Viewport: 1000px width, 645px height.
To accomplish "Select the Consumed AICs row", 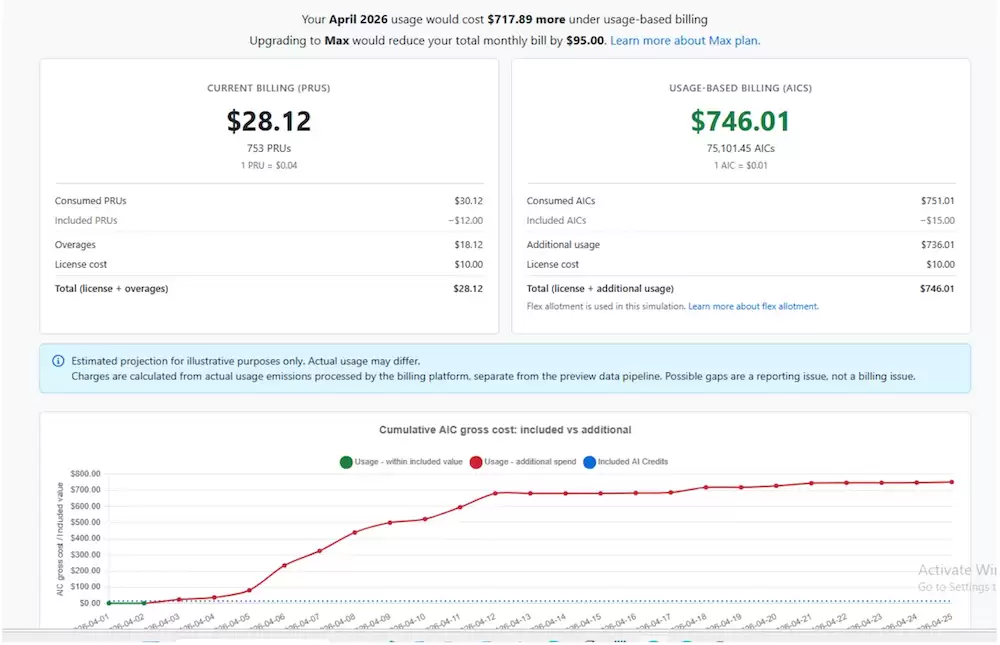I will coord(740,201).
